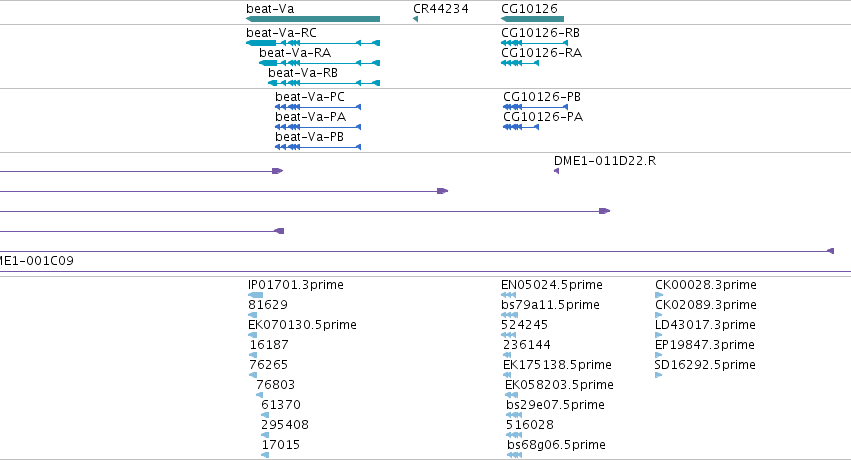851x460 pixels.
Task: Select the beat-Va gene bar
Action: pos(313,19)
